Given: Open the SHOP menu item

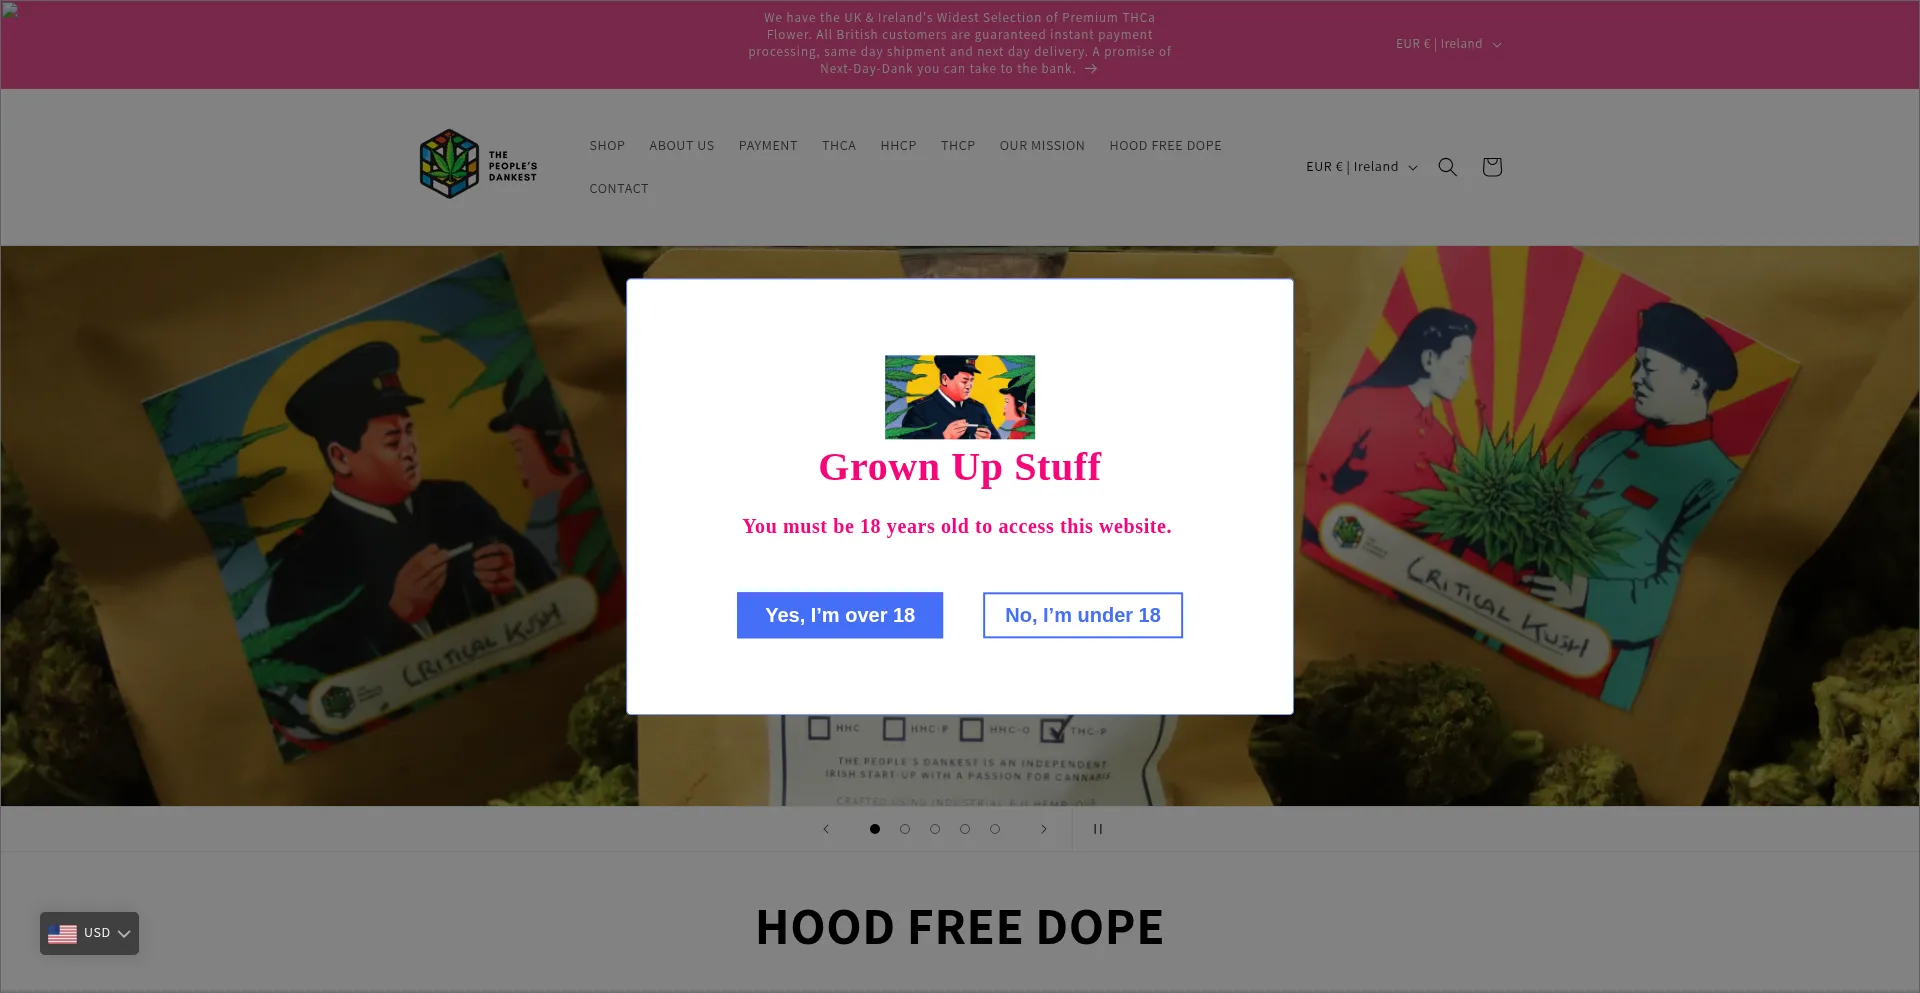Looking at the screenshot, I should [x=607, y=146].
